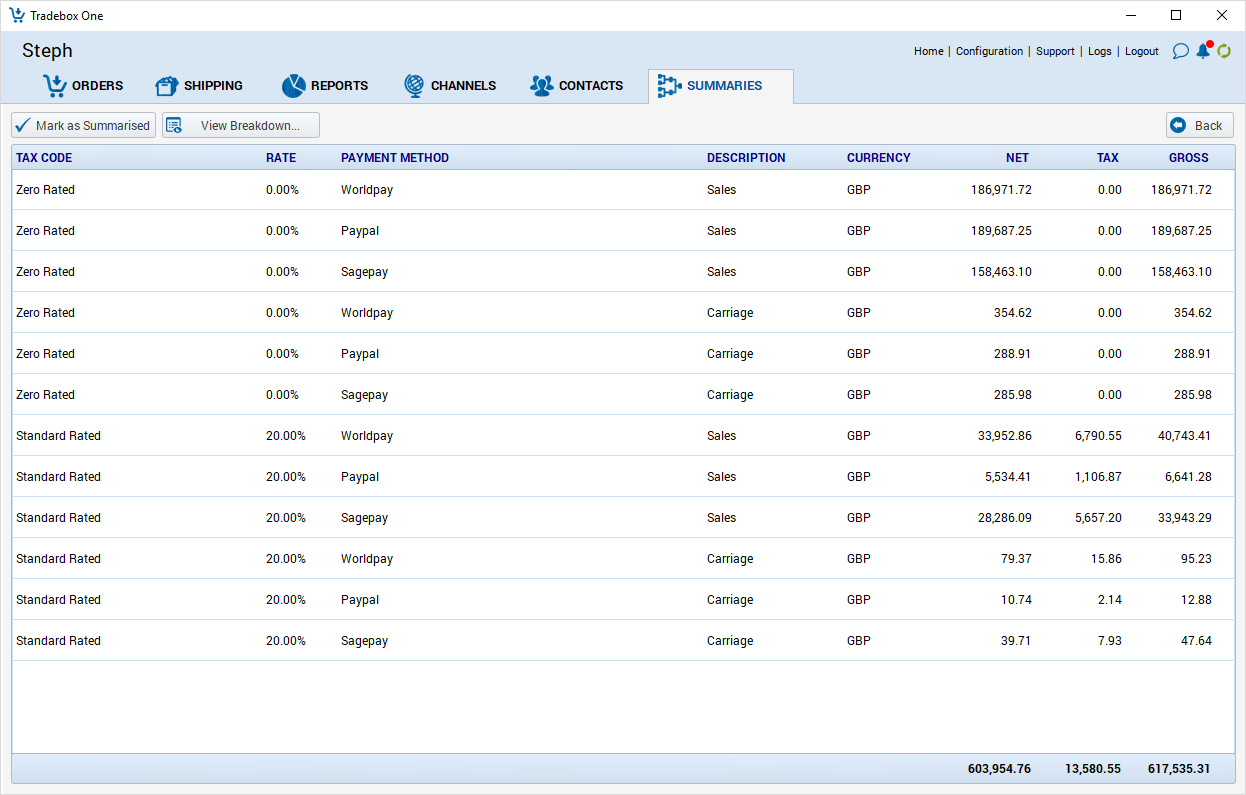Viewport: 1246px width, 795px height.
Task: Click the Channels globe icon
Action: [x=414, y=86]
